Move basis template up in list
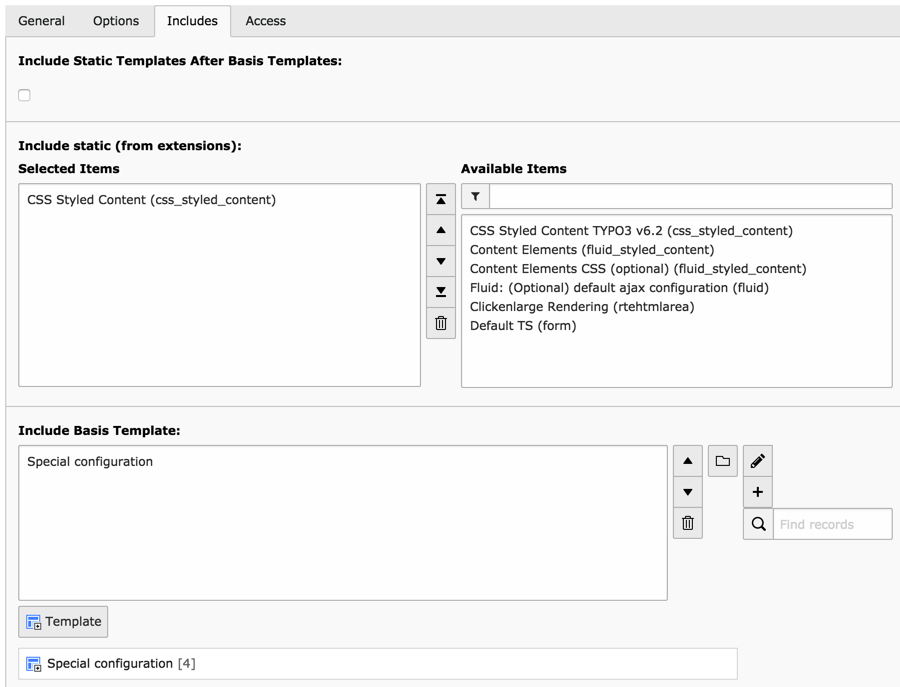The image size is (900, 687). (688, 461)
